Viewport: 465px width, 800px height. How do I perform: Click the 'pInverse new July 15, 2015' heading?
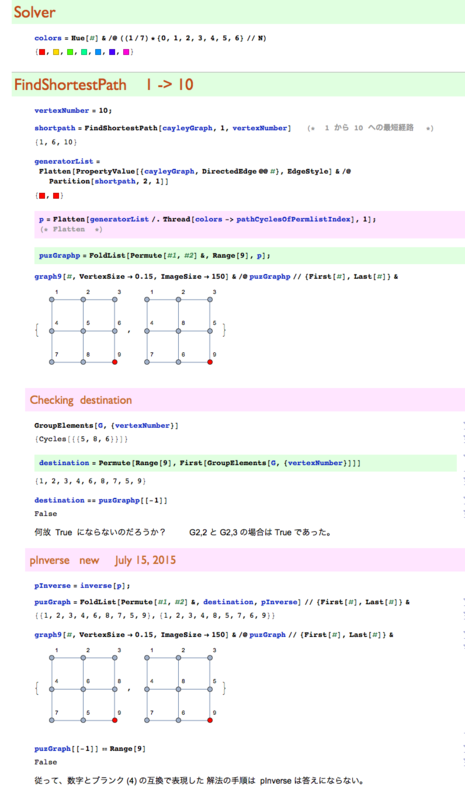[x=103, y=560]
